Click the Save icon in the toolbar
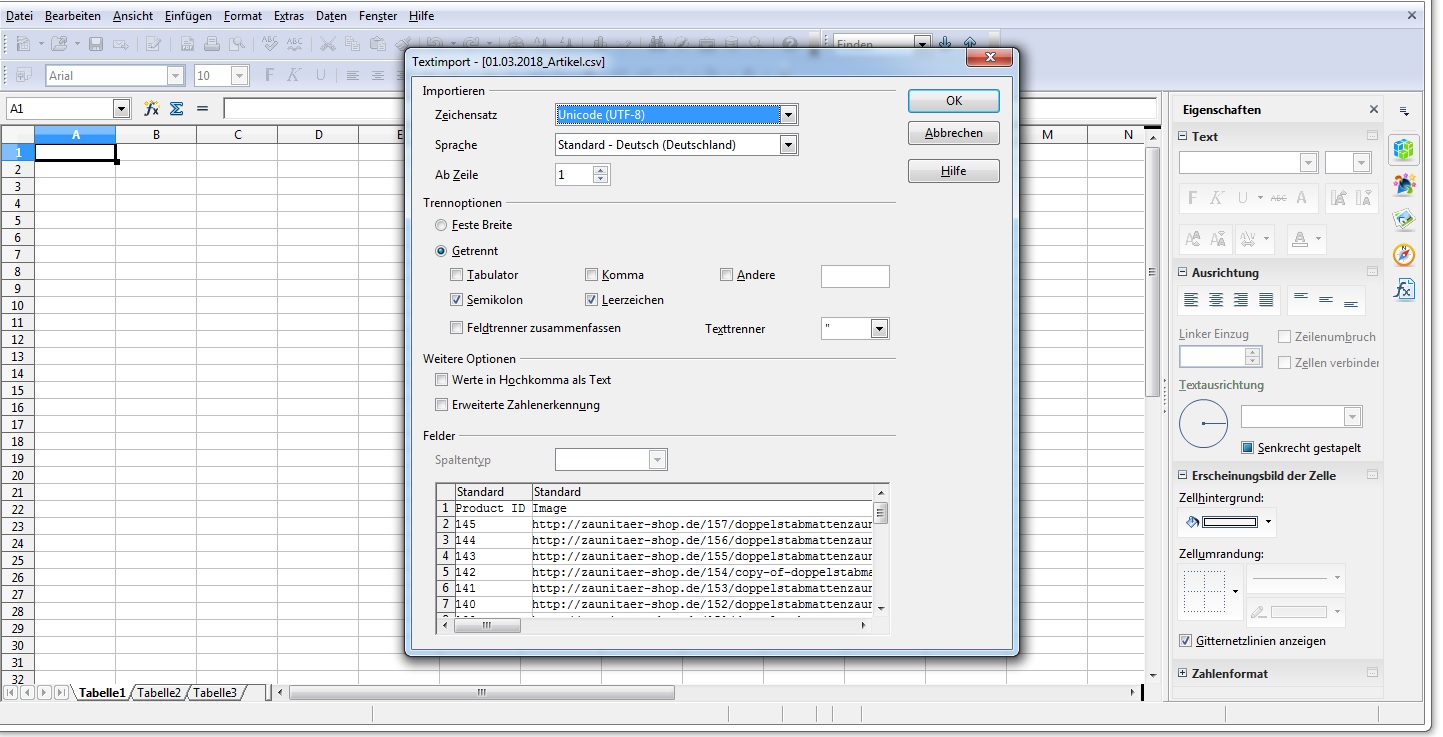Image resolution: width=1443 pixels, height=737 pixels. [x=96, y=44]
